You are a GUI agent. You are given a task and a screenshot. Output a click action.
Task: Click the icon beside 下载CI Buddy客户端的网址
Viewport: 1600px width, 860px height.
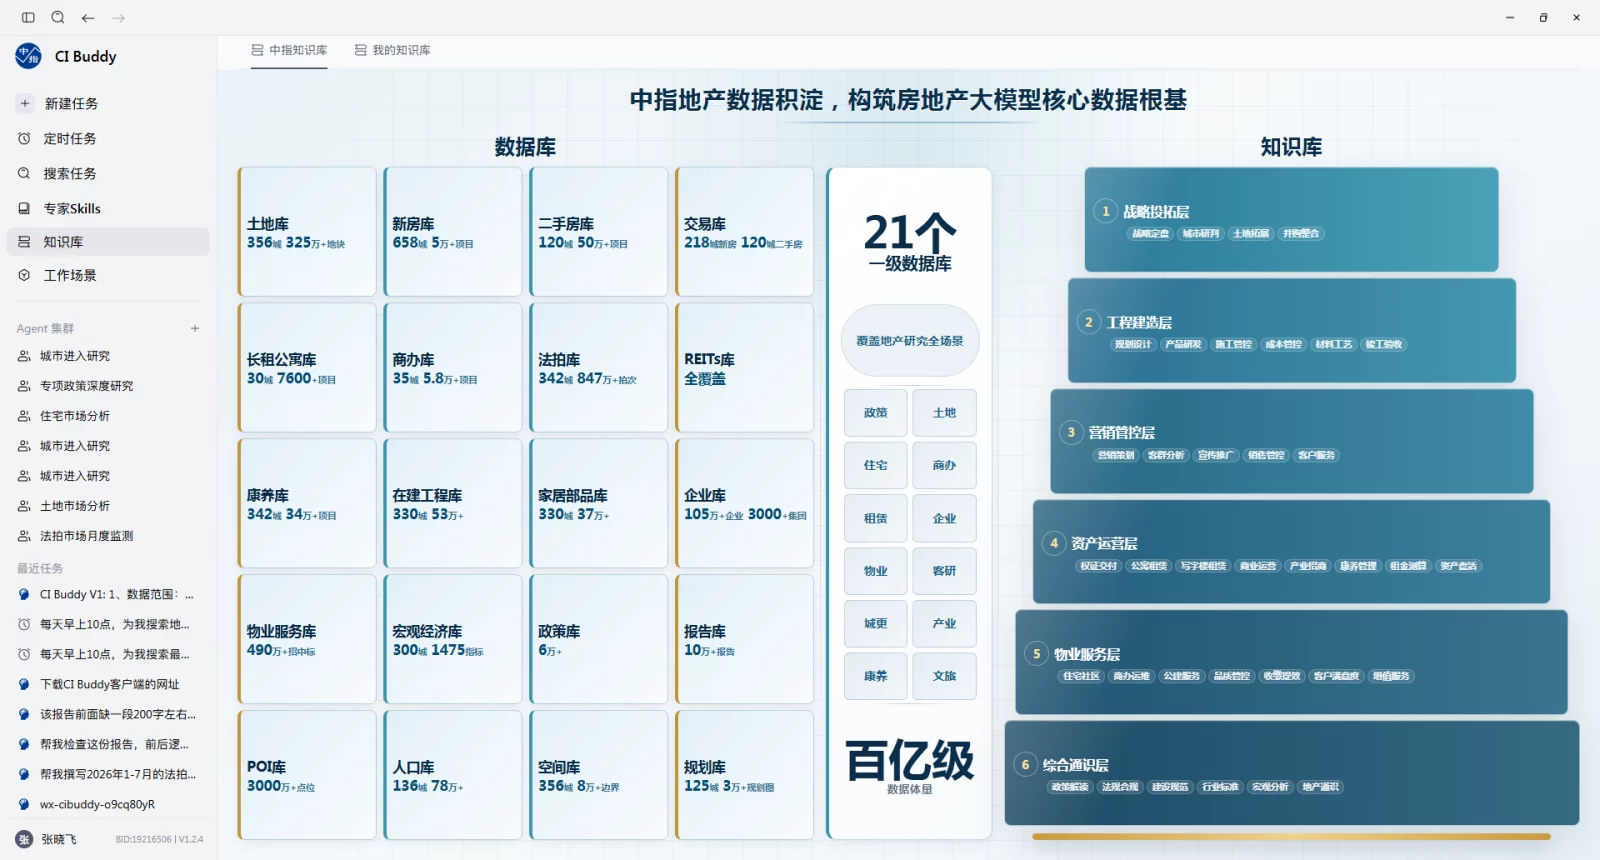tap(24, 684)
